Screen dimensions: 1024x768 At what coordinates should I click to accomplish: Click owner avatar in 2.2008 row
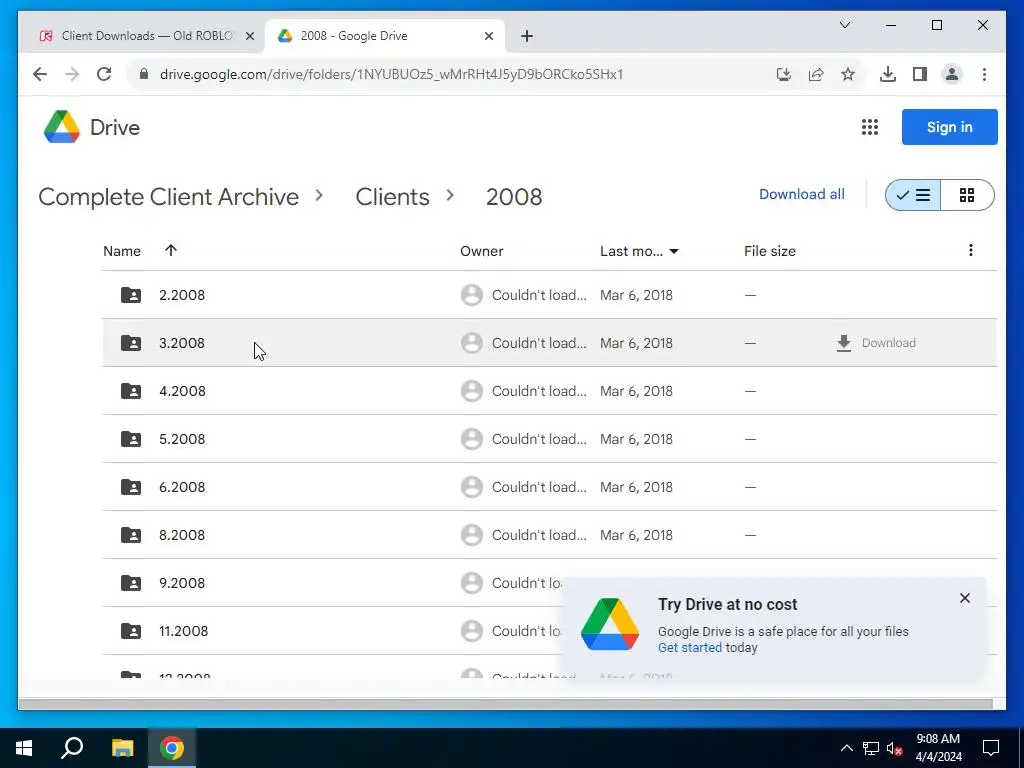[x=472, y=295]
